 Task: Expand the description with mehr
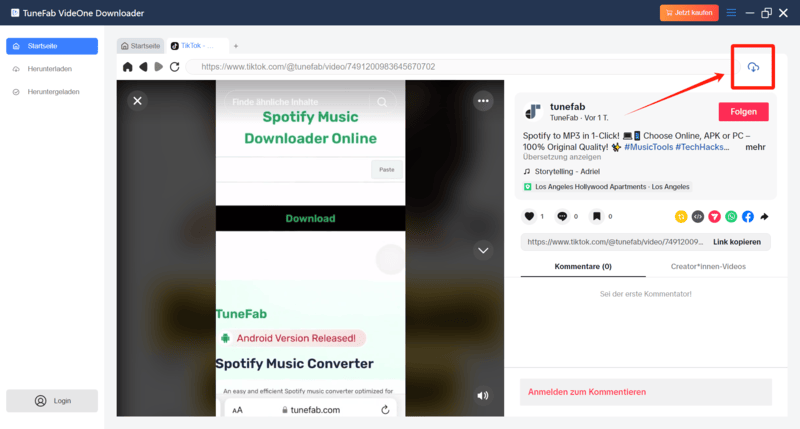click(755, 147)
